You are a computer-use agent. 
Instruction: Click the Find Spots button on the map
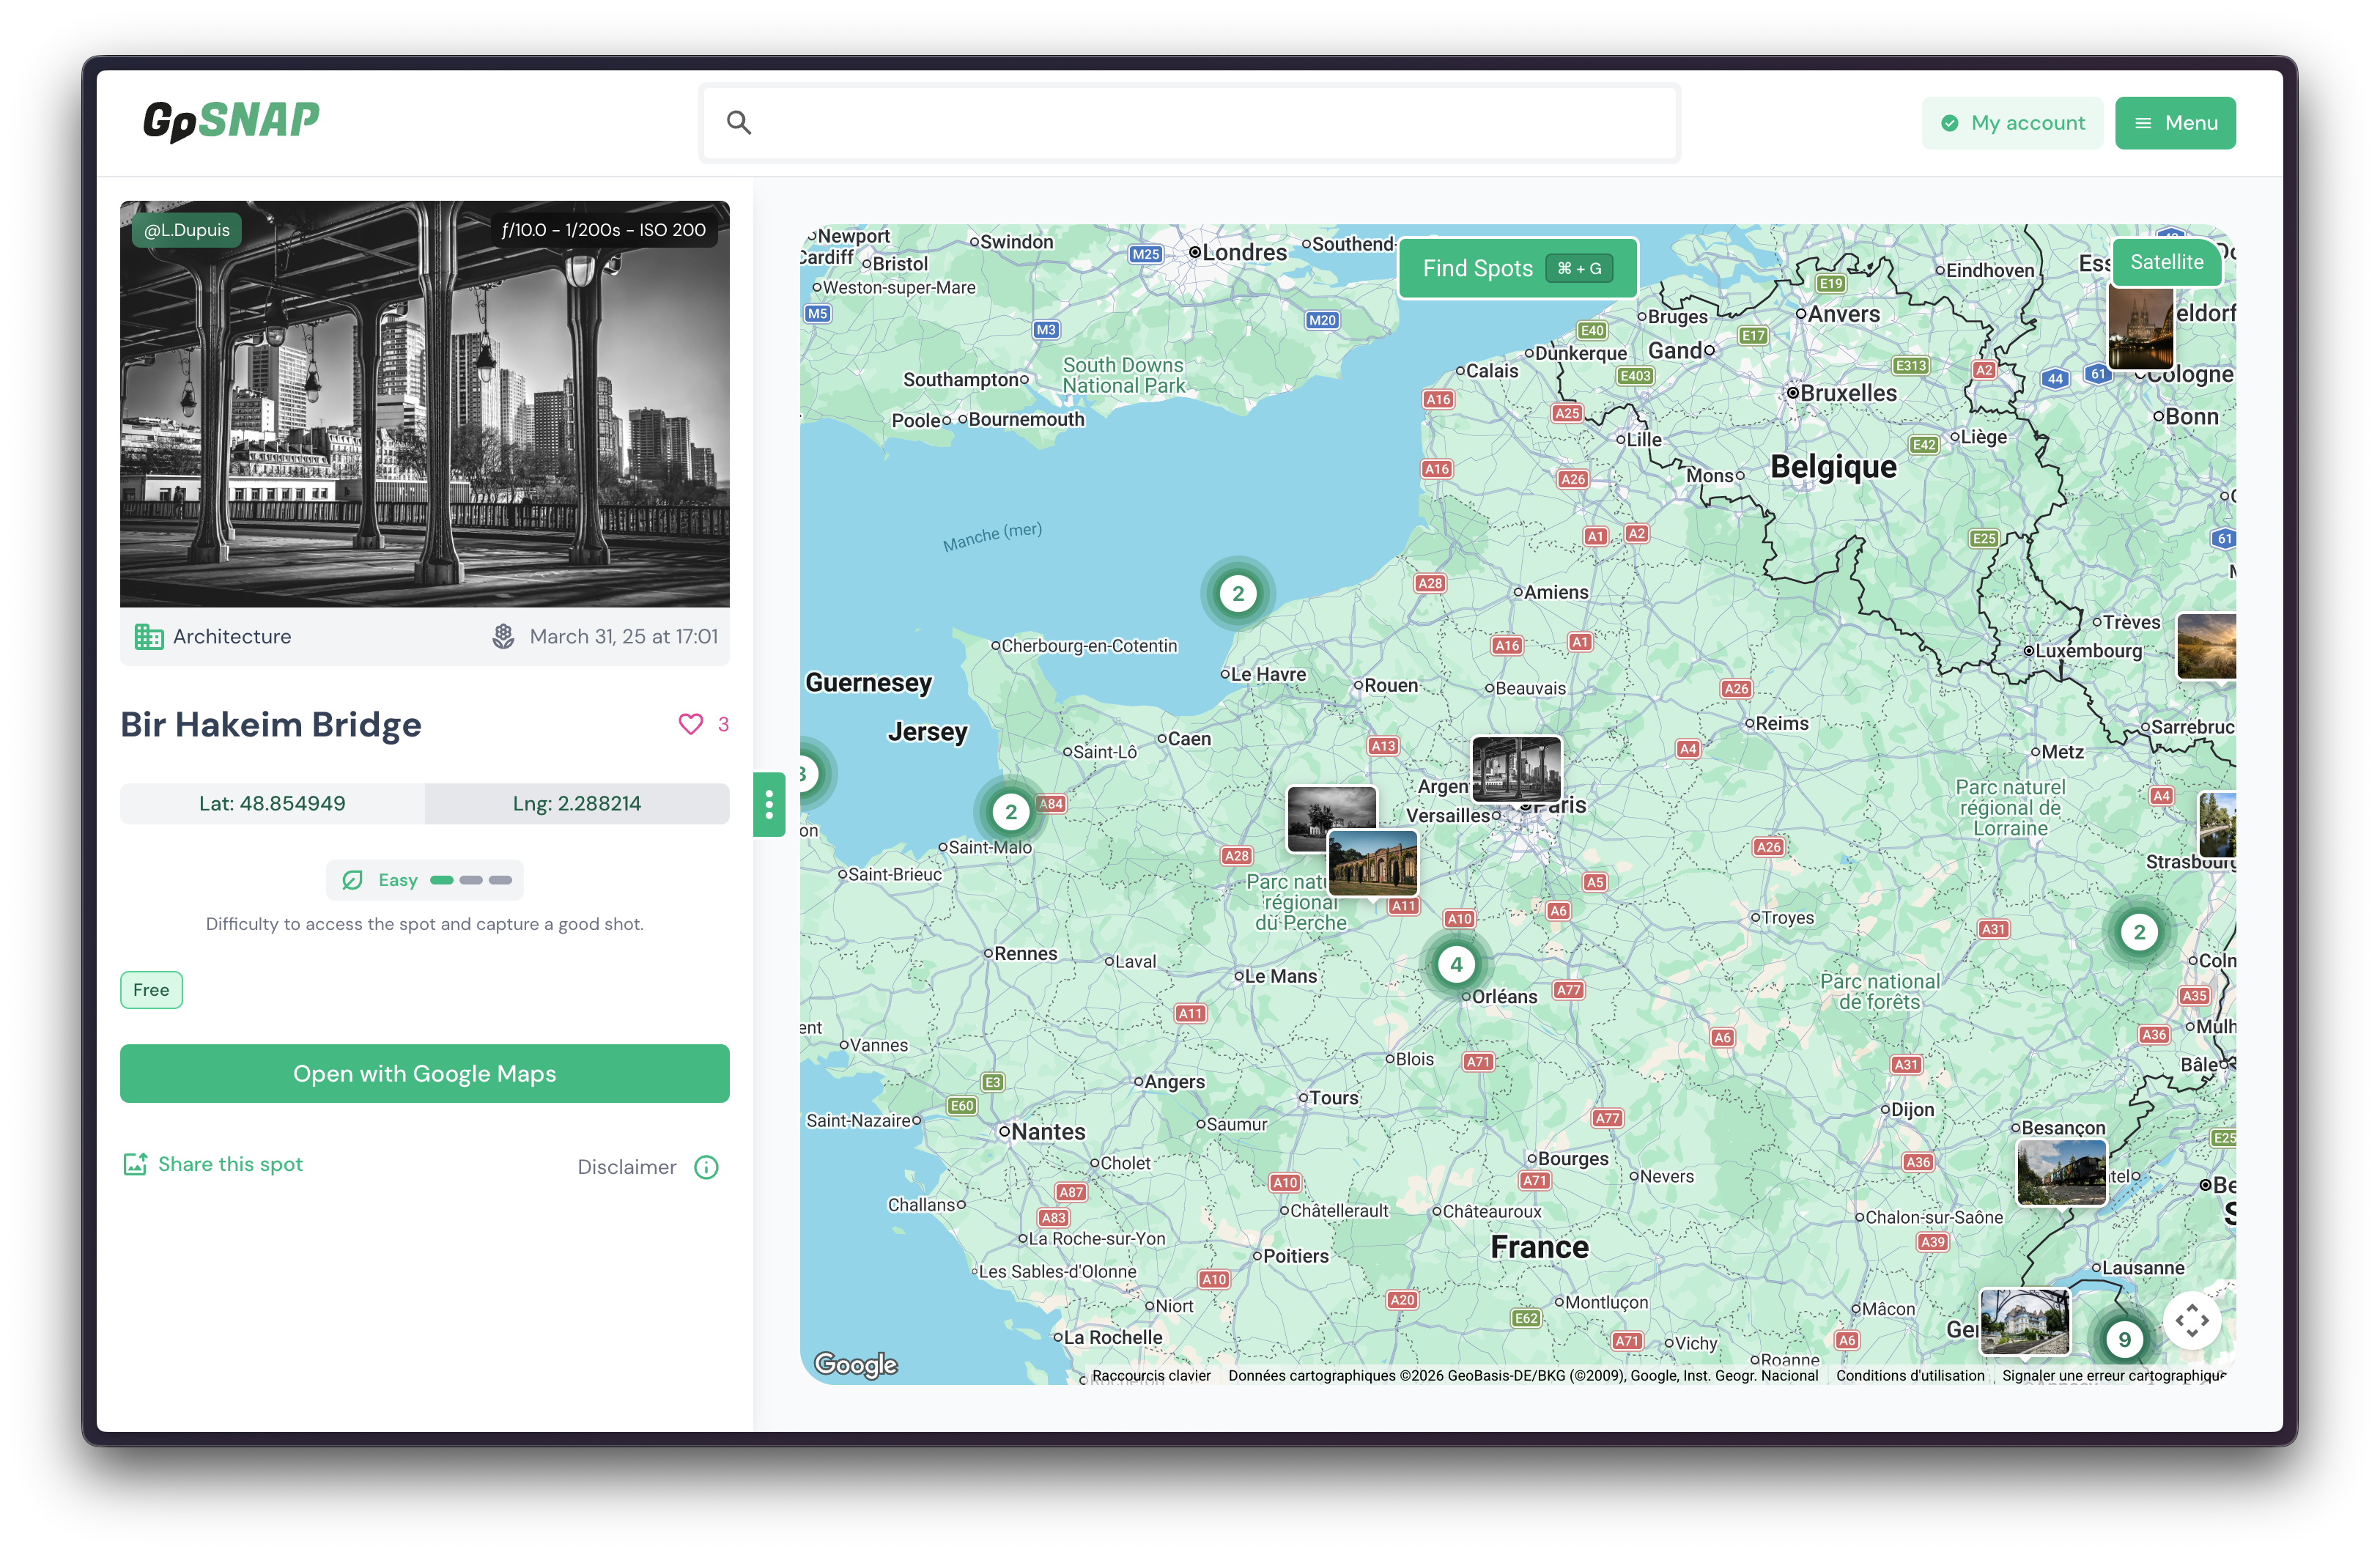[x=1516, y=268]
